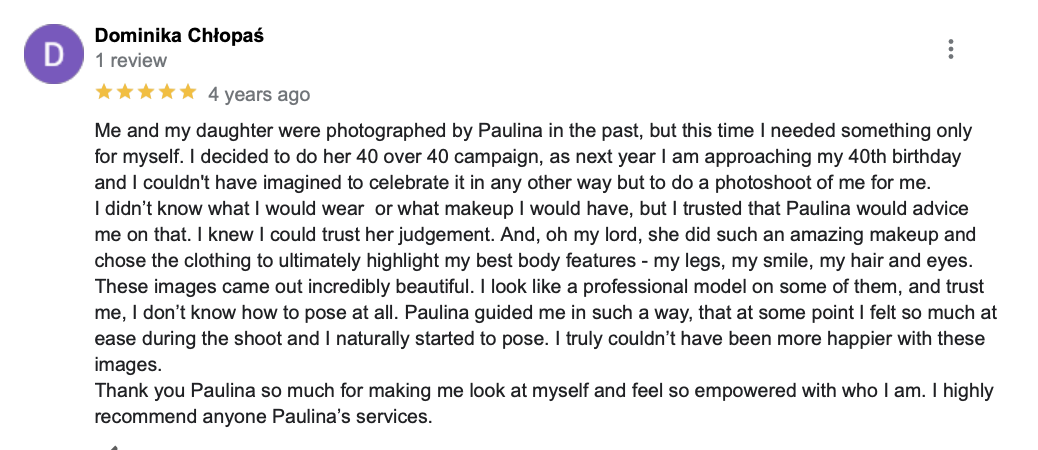Screen dimensions: 1038x450
Task: Click the second yellow rating star
Action: [x=125, y=93]
